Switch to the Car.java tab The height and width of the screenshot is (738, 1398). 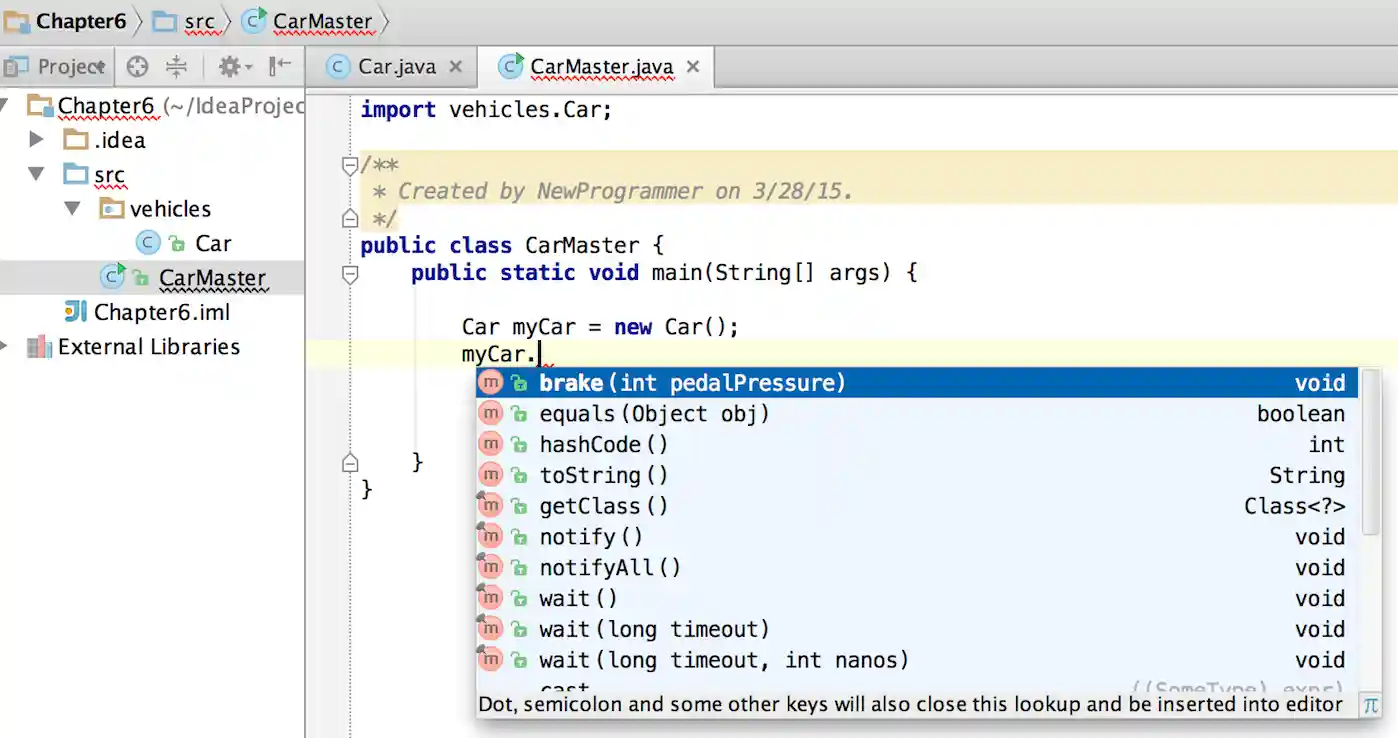(396, 67)
